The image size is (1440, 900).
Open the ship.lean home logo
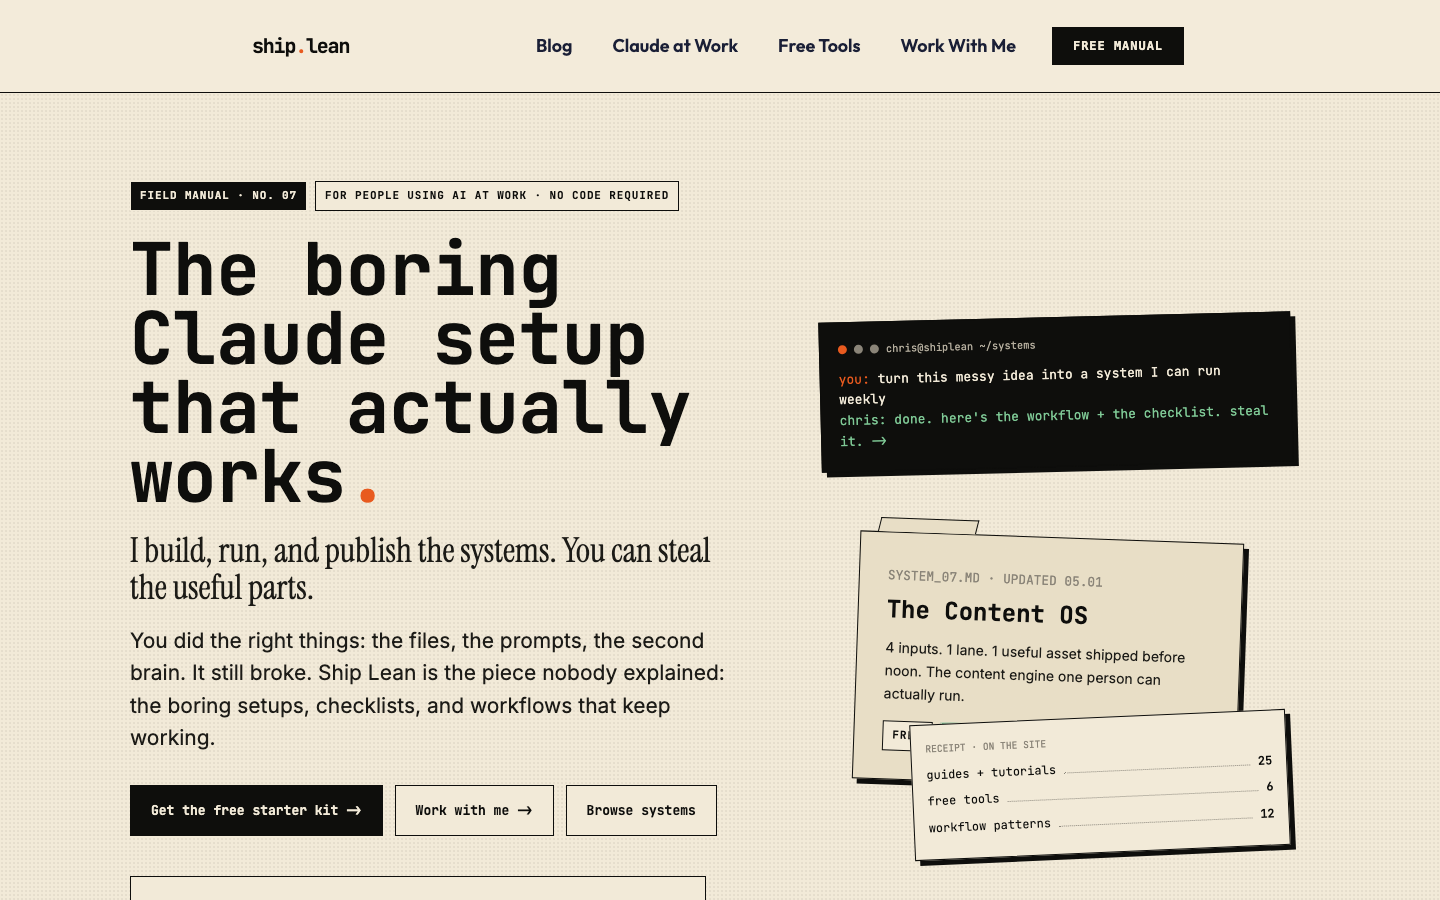[x=301, y=46]
